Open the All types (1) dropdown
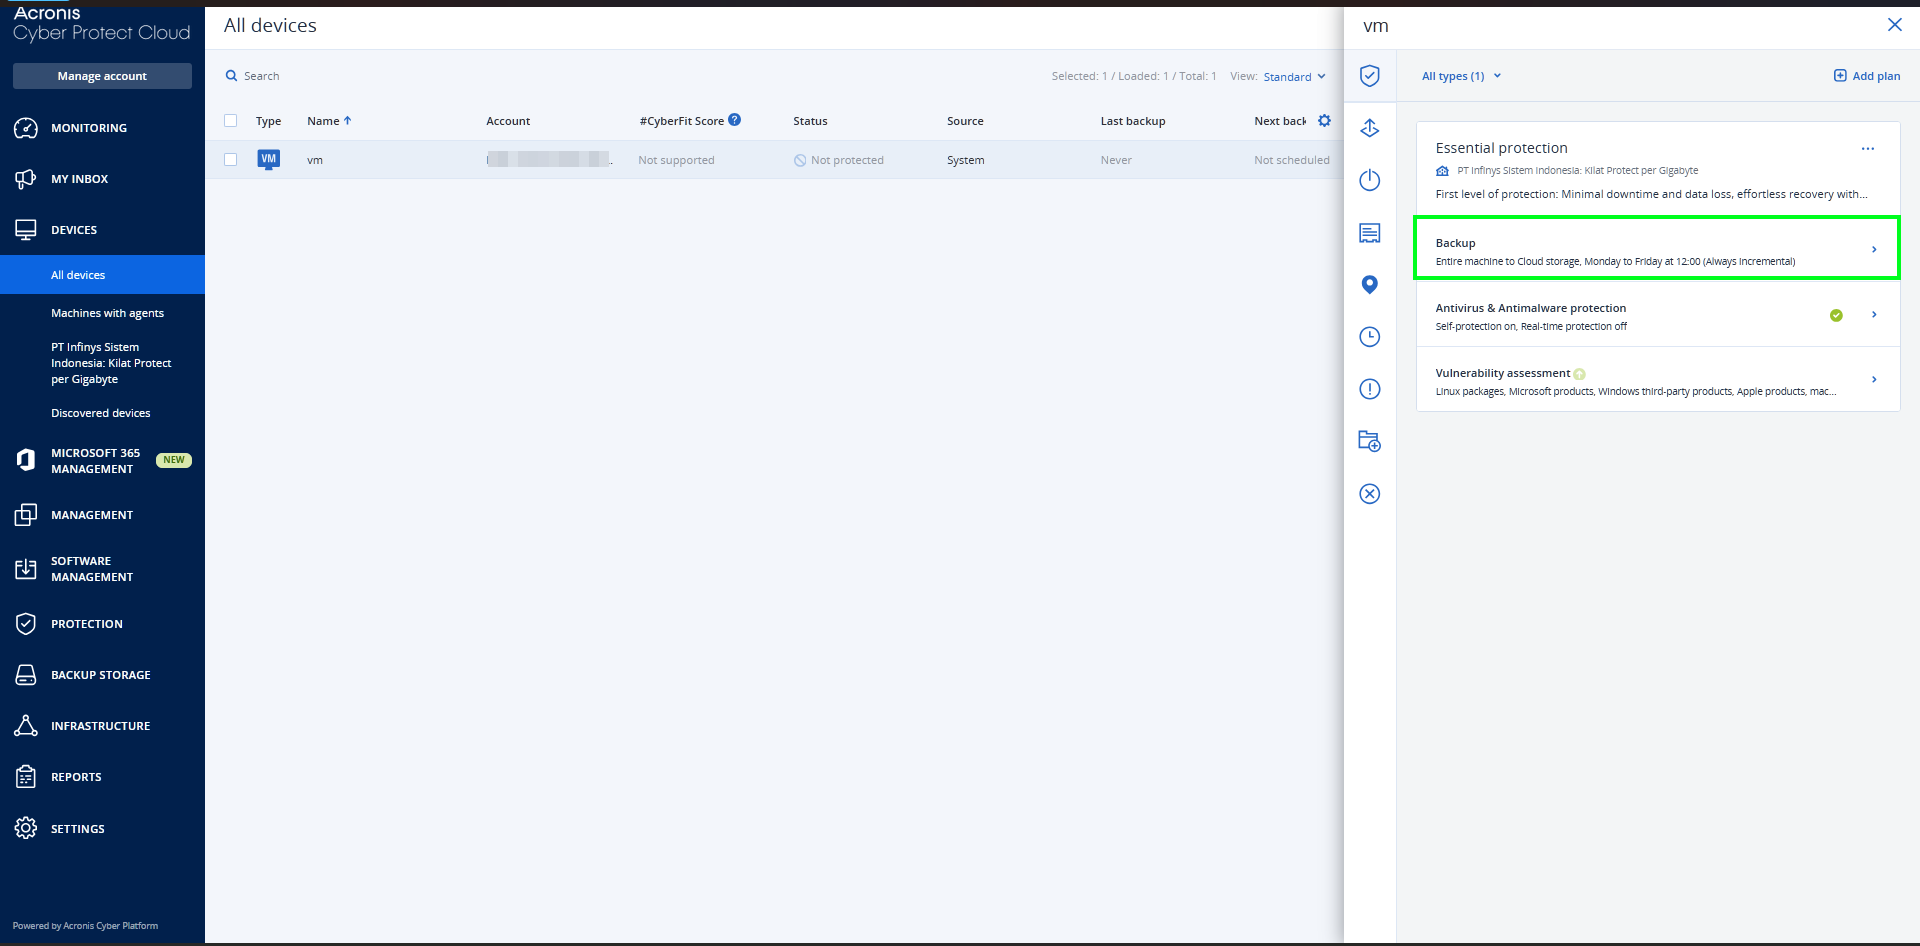Screen dimensions: 1920x946 [1461, 76]
